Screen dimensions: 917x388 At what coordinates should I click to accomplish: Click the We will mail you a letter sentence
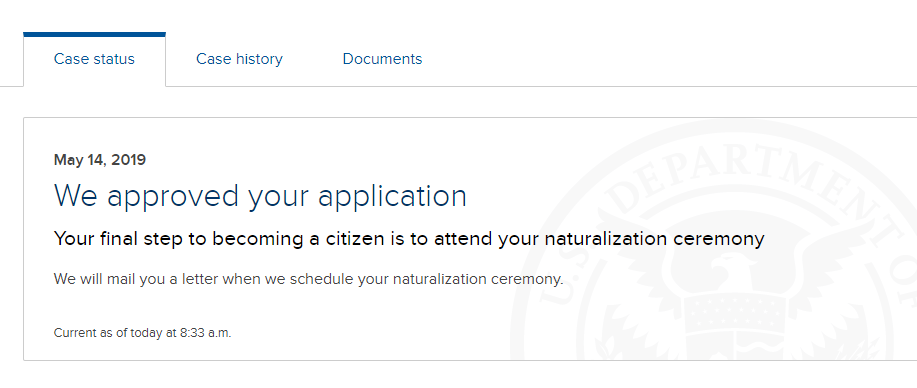(x=308, y=279)
